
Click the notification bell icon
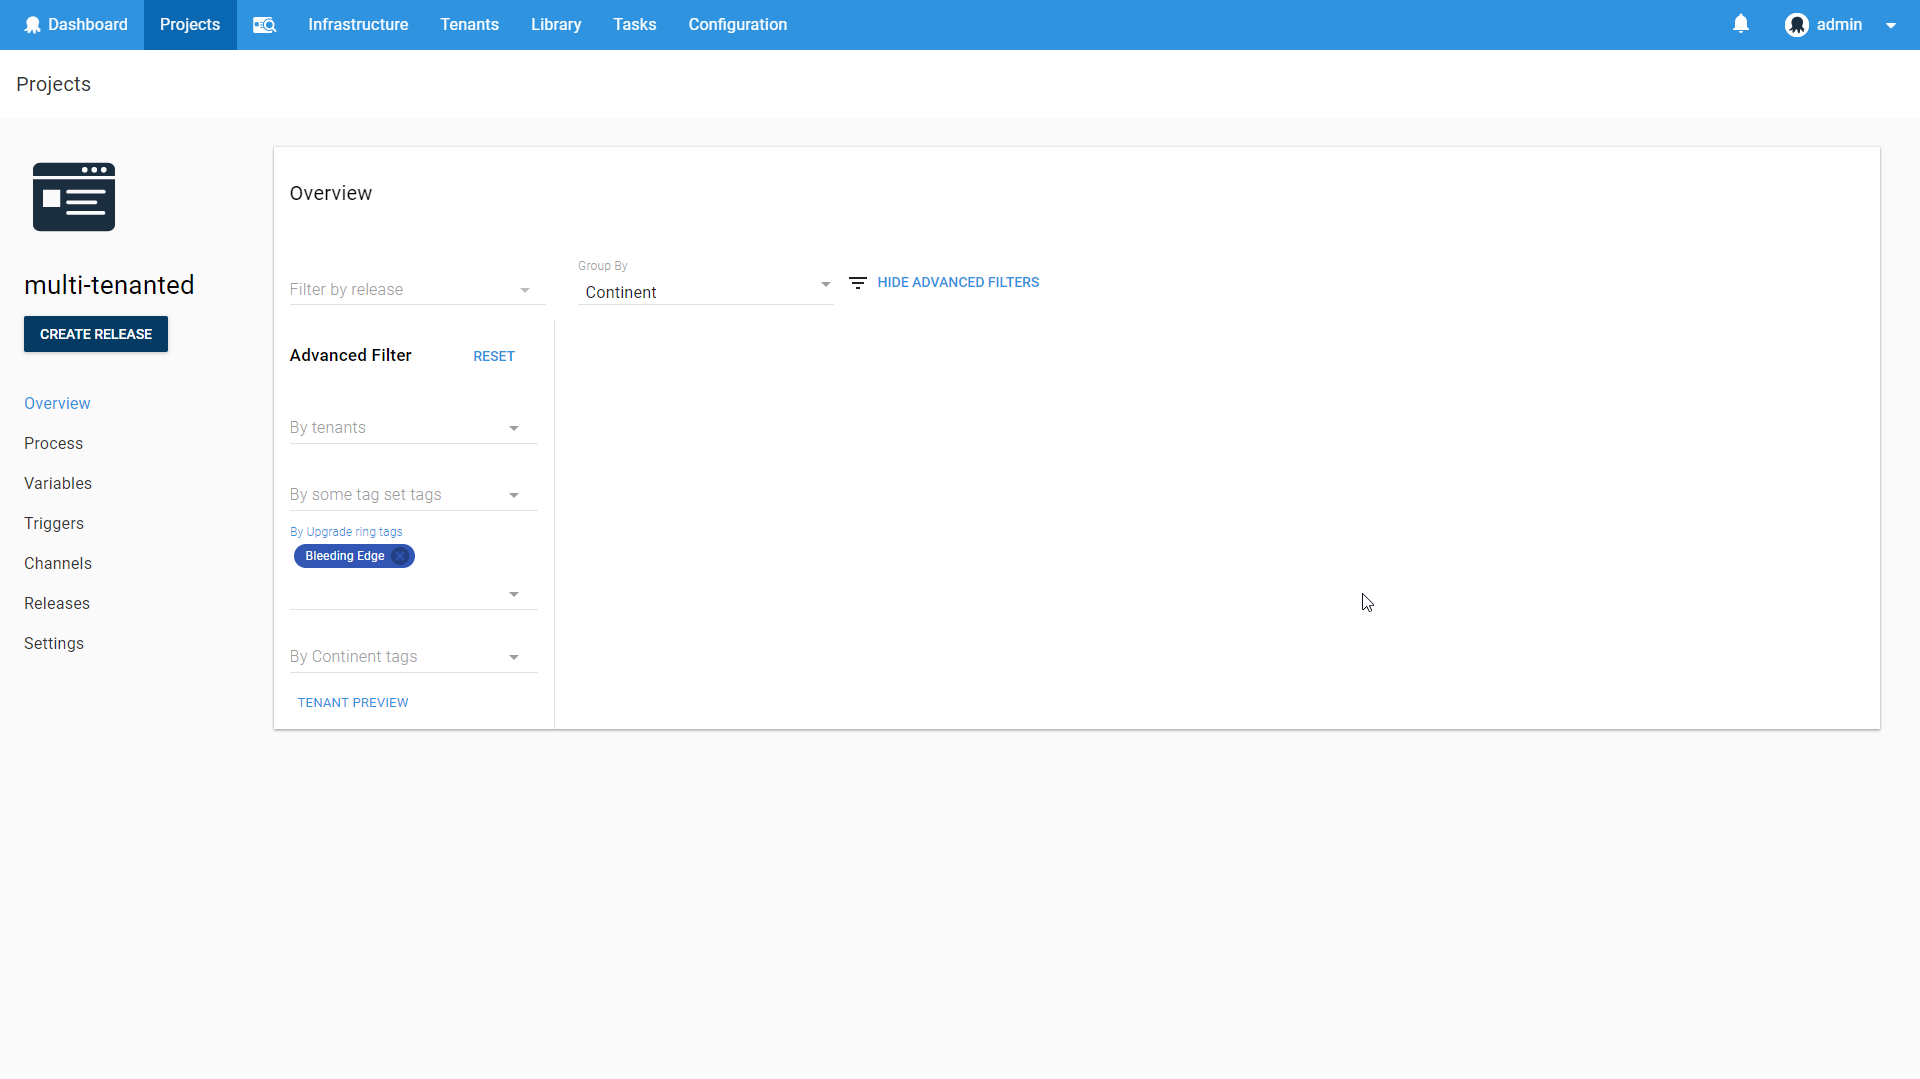[1741, 24]
